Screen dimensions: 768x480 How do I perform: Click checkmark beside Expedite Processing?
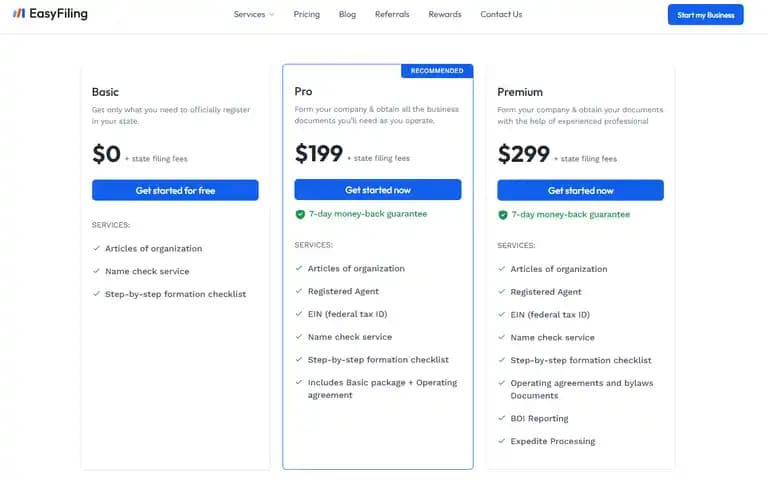[x=502, y=441]
